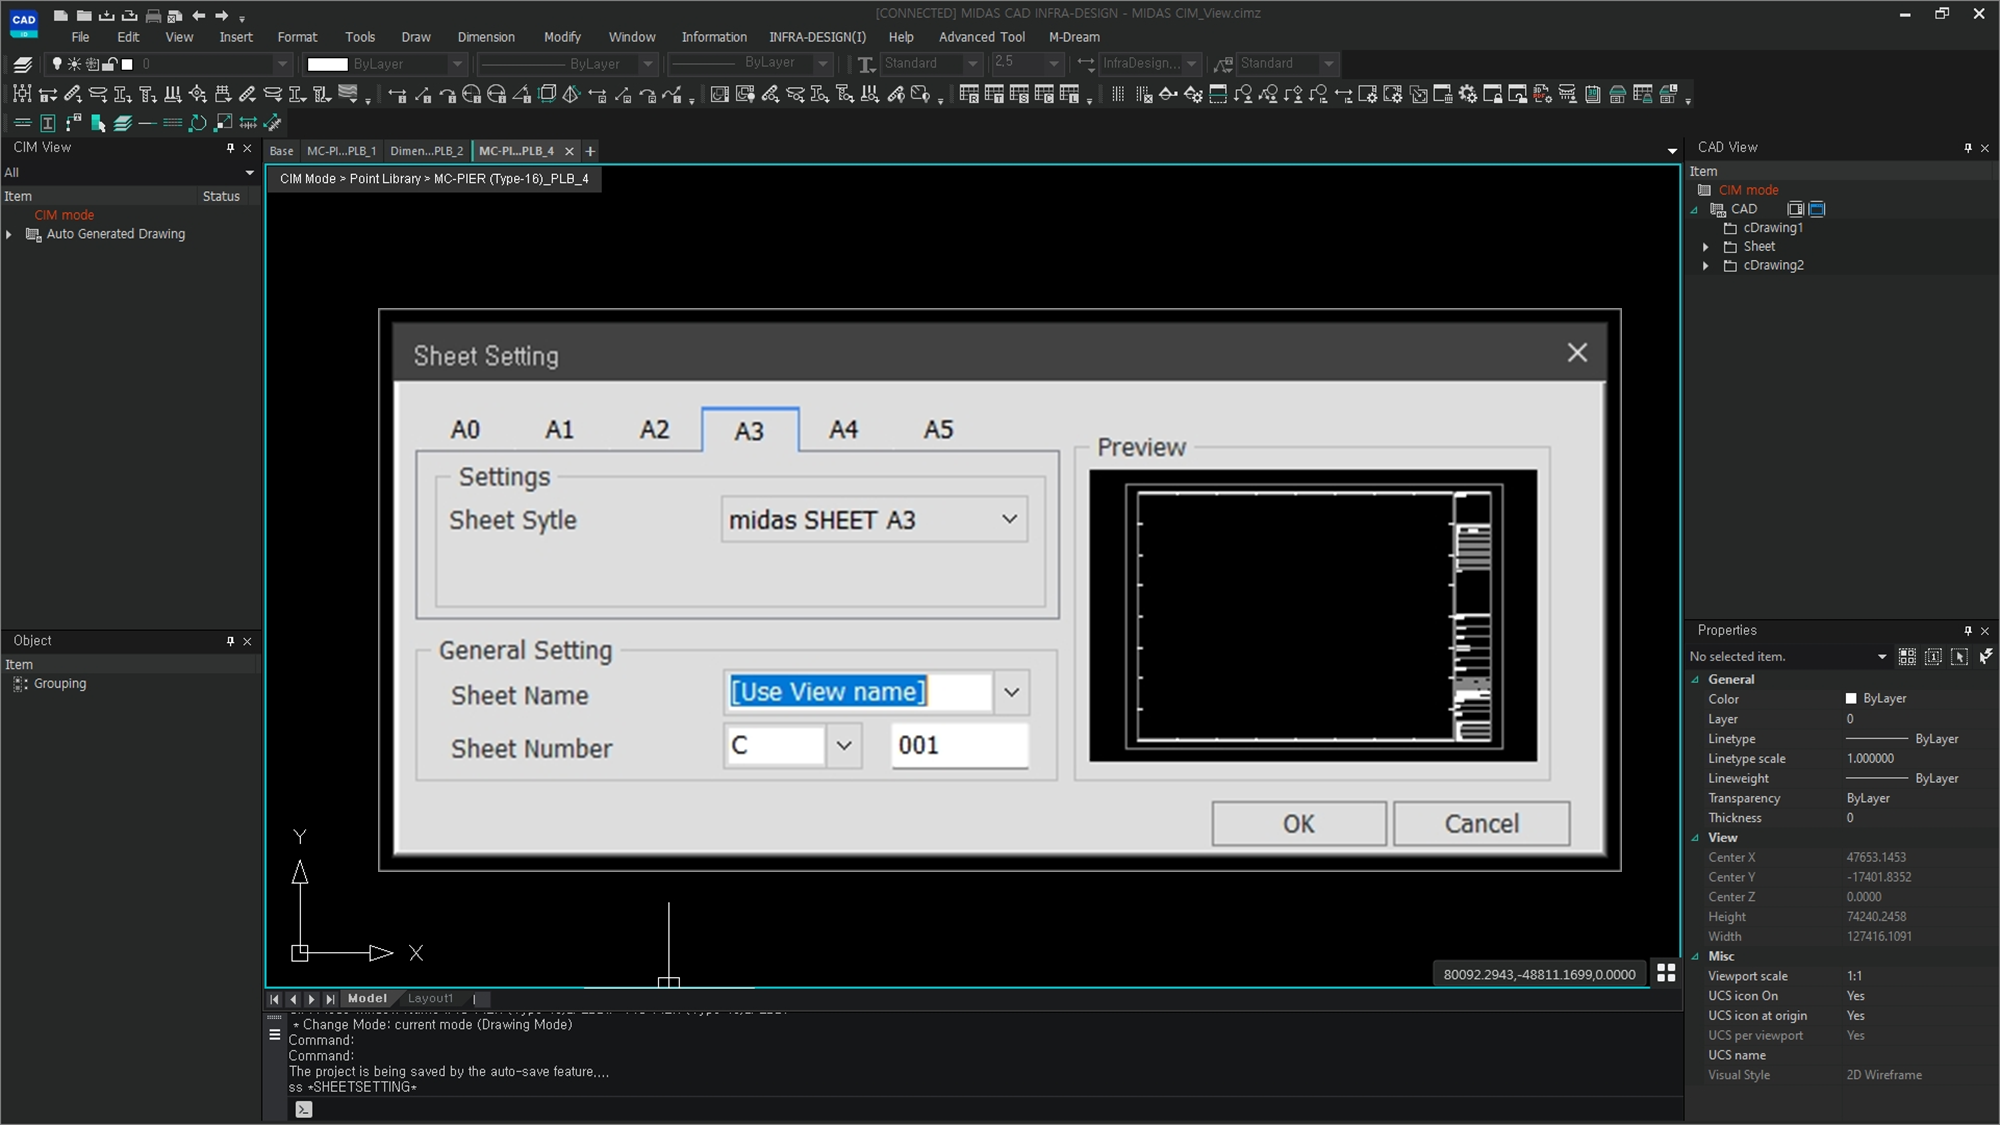Open the INFRA-DESIGN(I) menu

(x=817, y=37)
